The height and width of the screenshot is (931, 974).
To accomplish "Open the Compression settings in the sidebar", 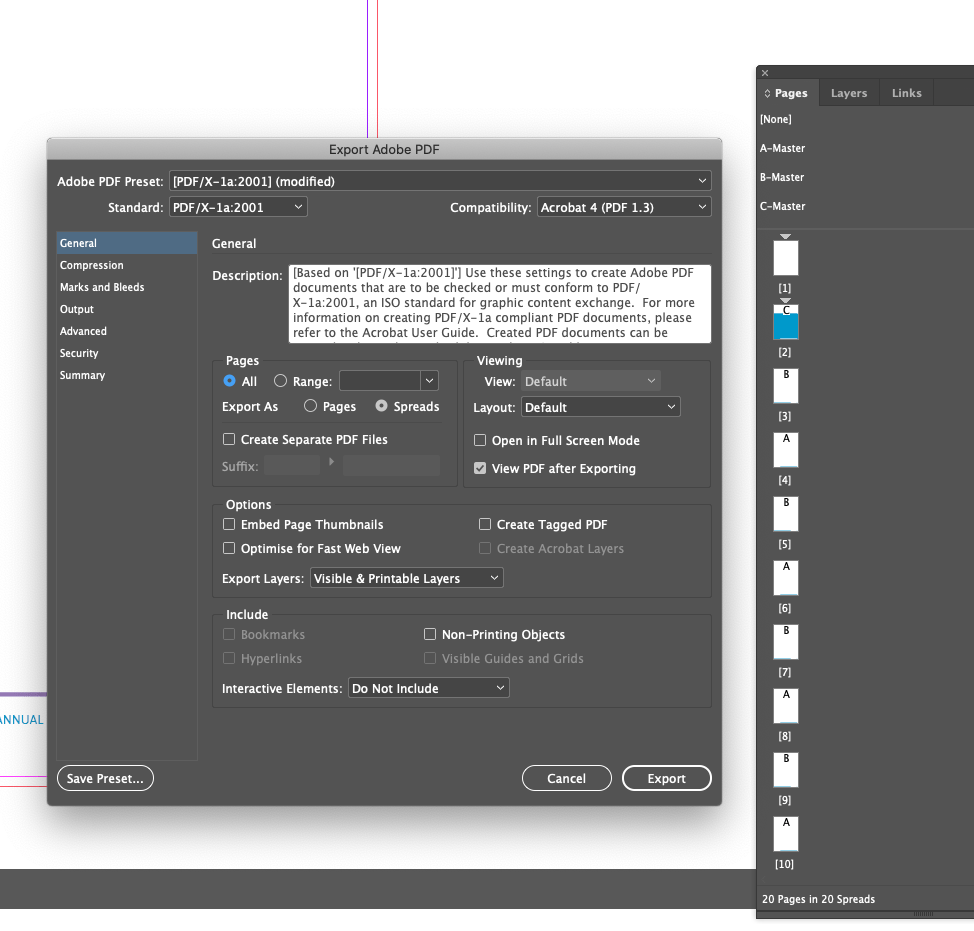I will pyautogui.click(x=92, y=264).
